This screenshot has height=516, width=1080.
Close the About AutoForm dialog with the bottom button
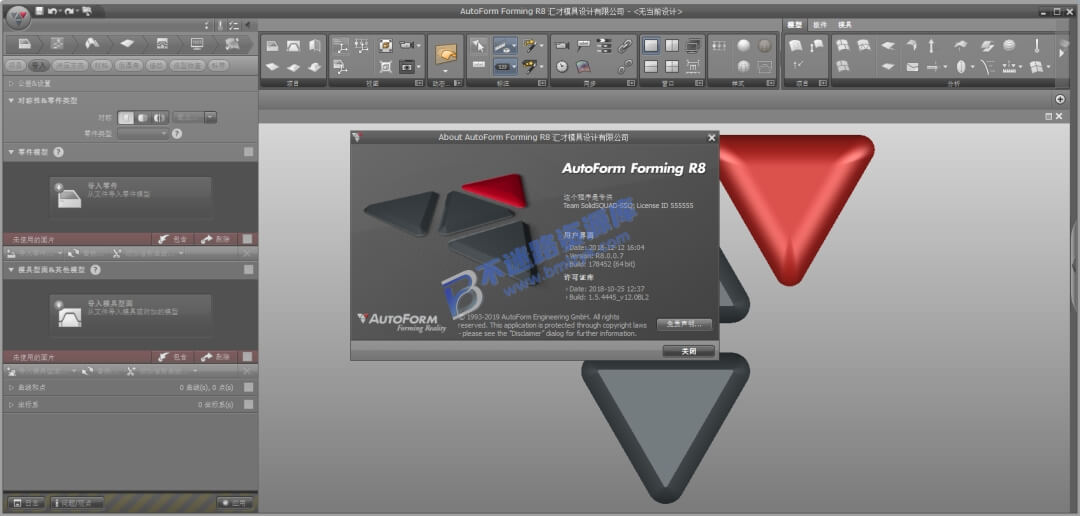coord(688,351)
